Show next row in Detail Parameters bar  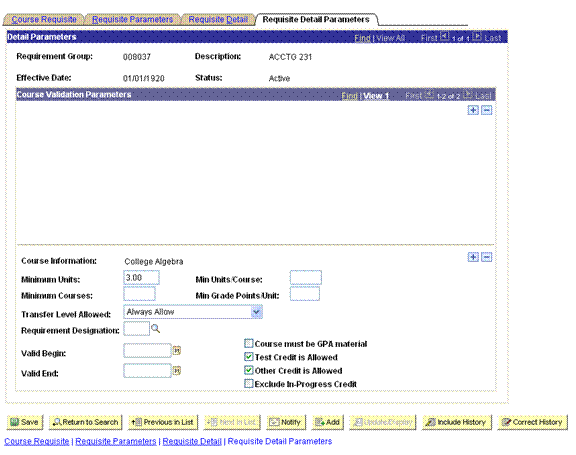(477, 36)
